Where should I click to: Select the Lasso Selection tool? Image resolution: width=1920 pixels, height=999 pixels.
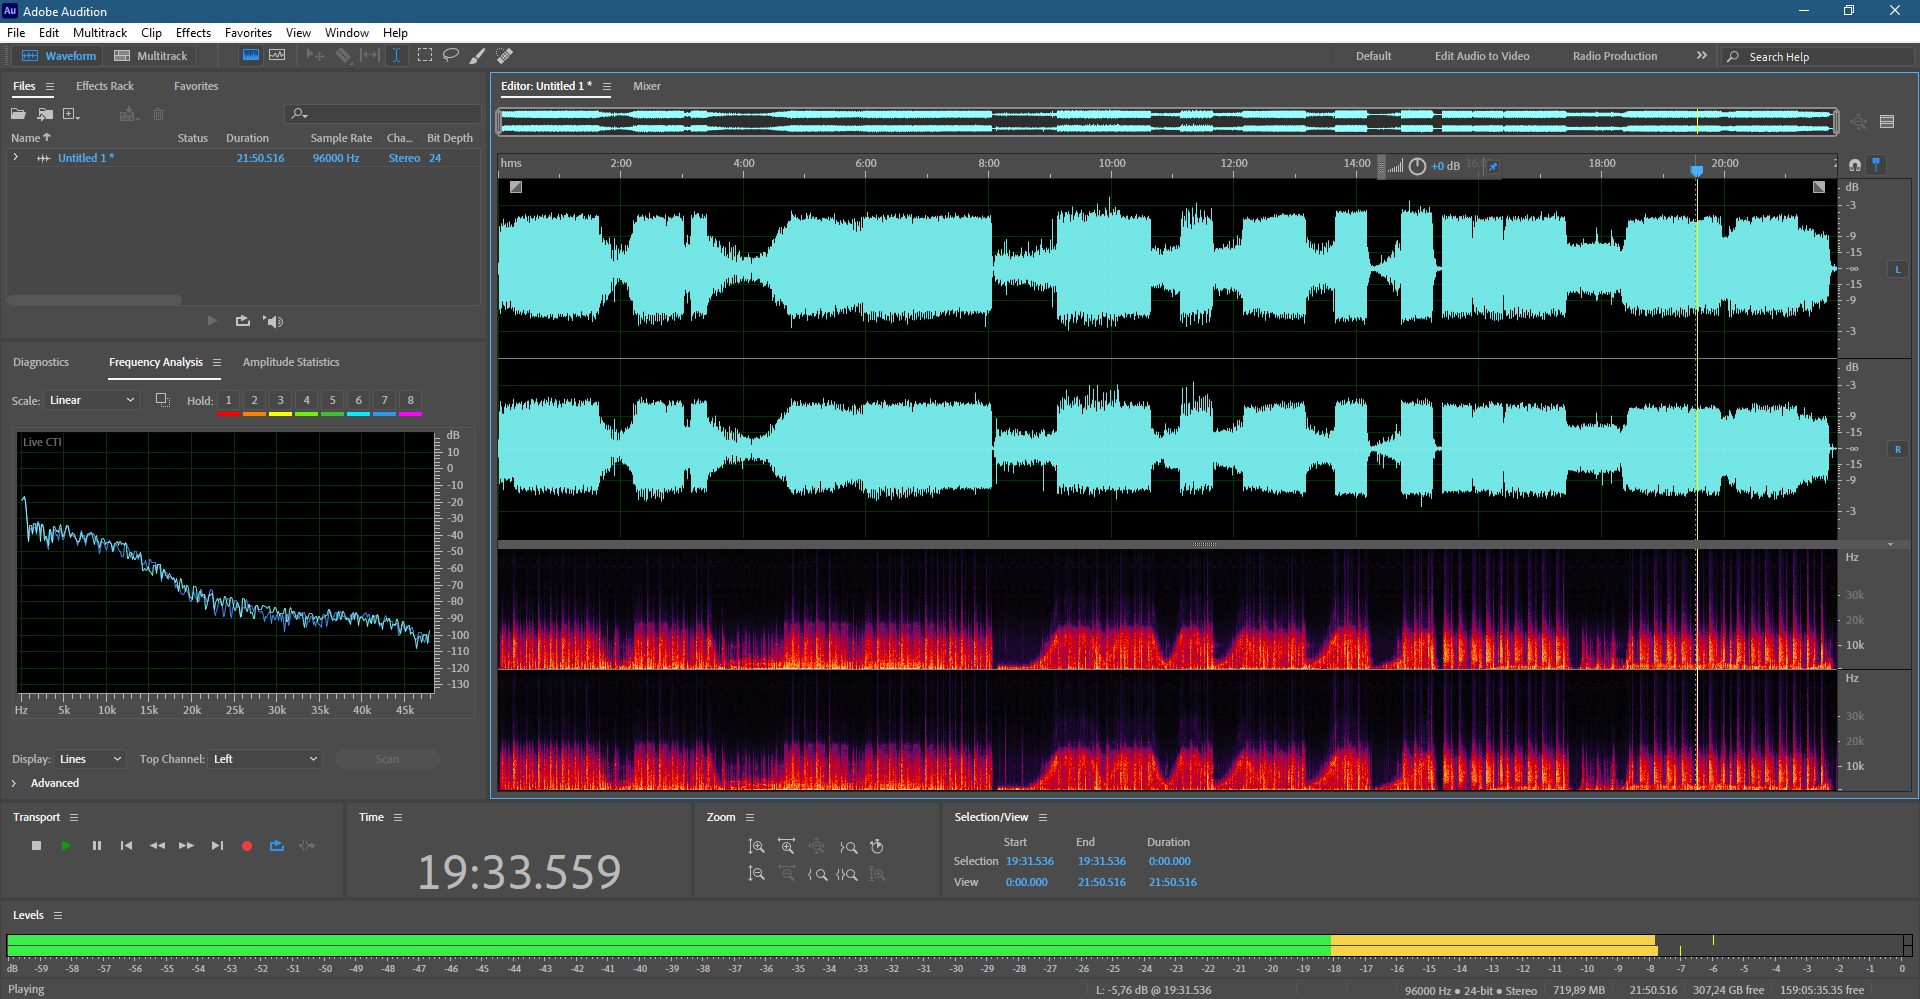click(451, 55)
